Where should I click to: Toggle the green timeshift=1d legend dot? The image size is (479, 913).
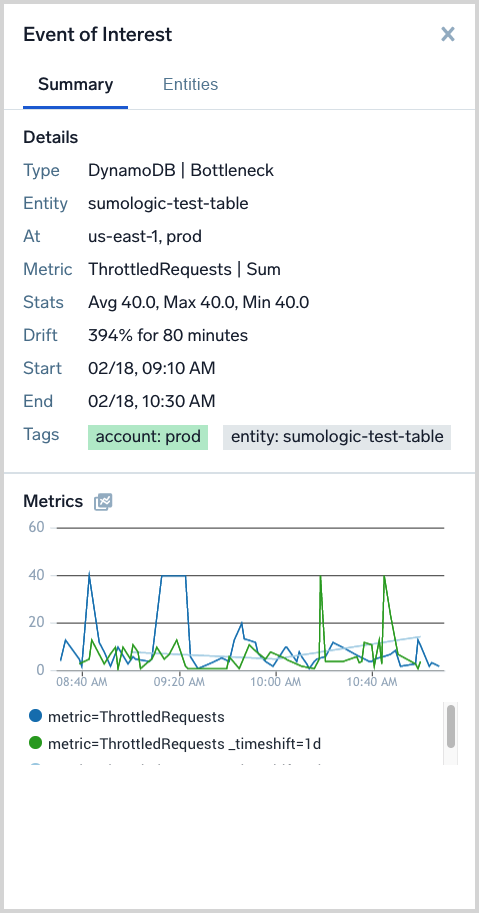(x=36, y=743)
